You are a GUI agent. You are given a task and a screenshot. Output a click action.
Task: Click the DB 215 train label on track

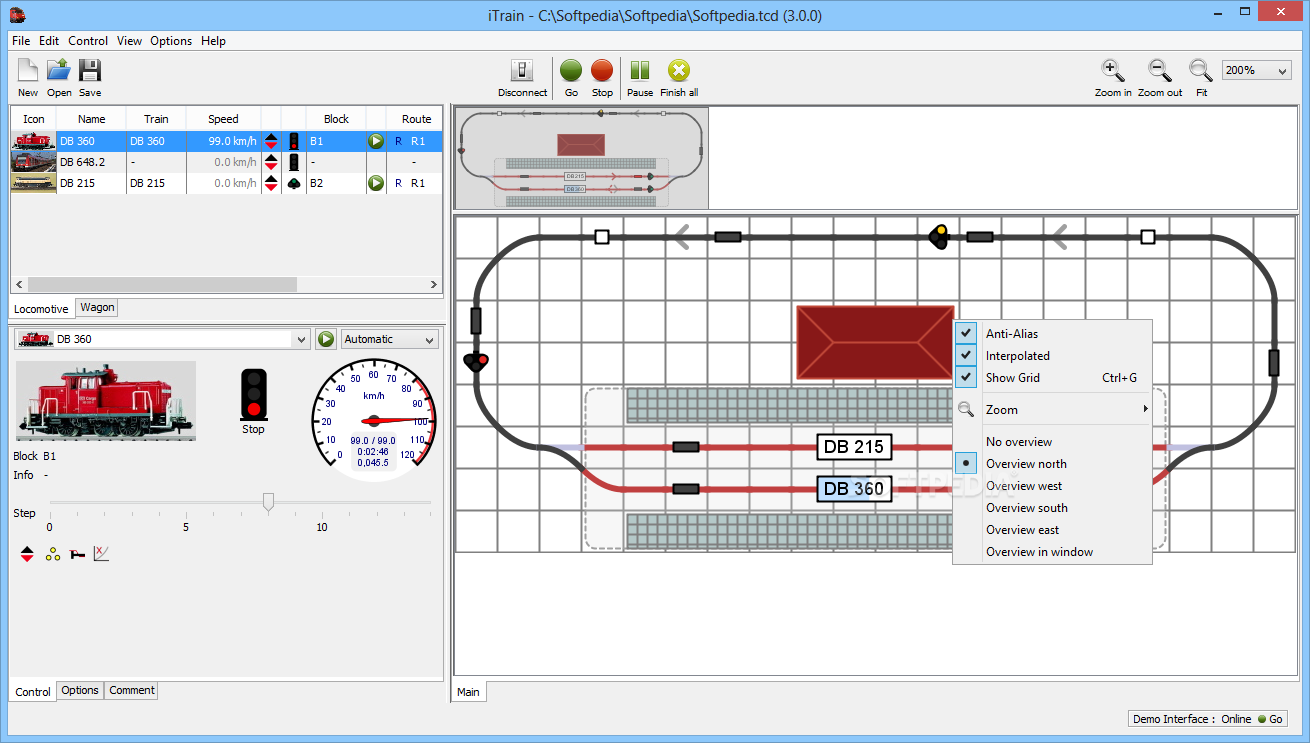pyautogui.click(x=854, y=447)
